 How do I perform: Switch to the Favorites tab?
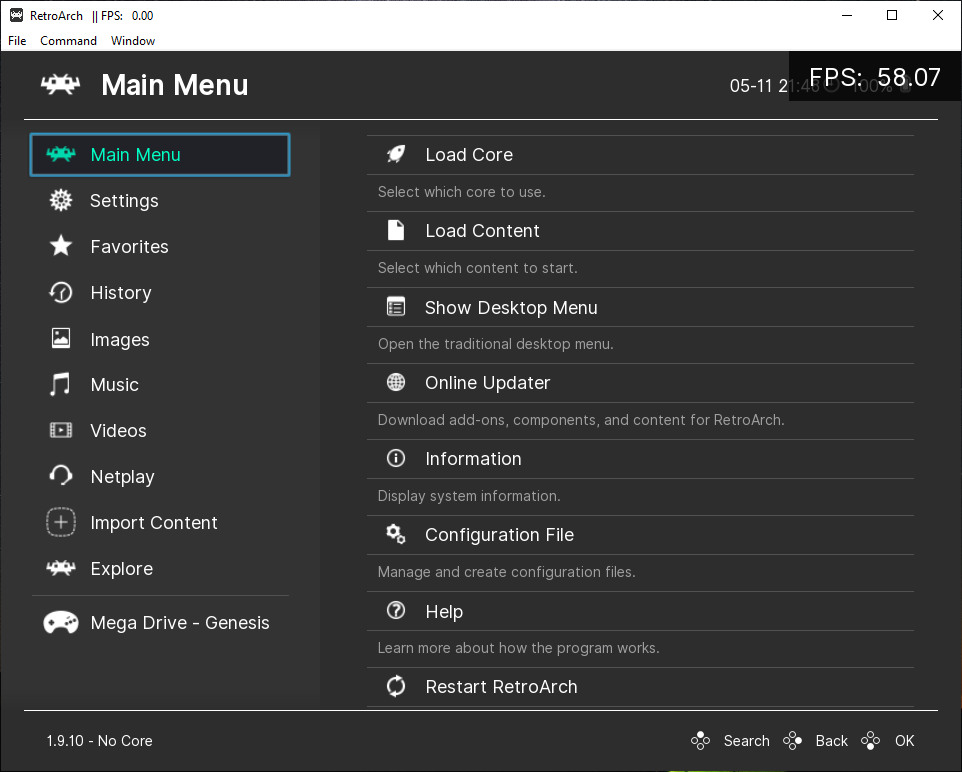pyautogui.click(x=160, y=247)
